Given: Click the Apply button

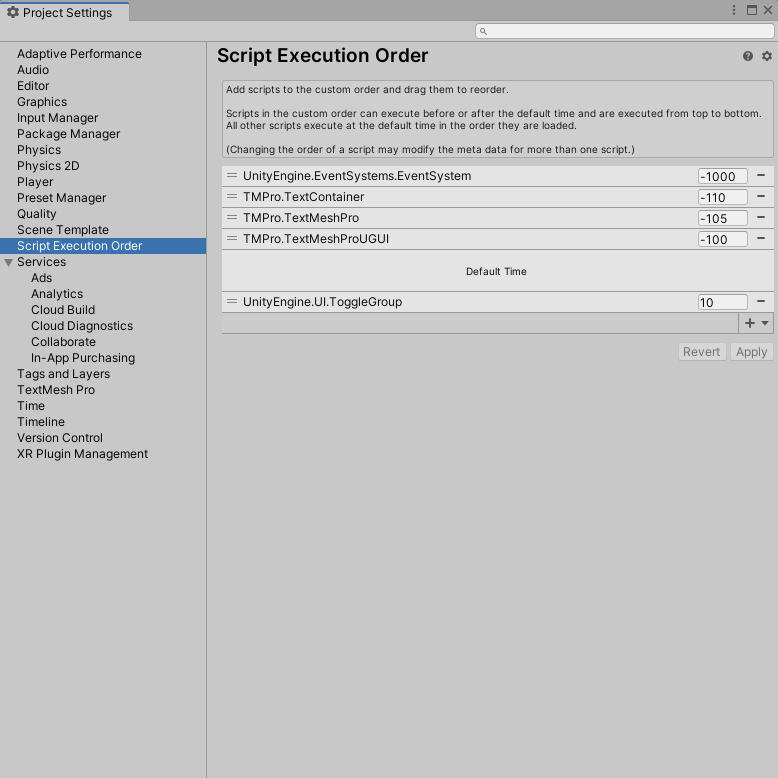Looking at the screenshot, I should click(x=751, y=352).
